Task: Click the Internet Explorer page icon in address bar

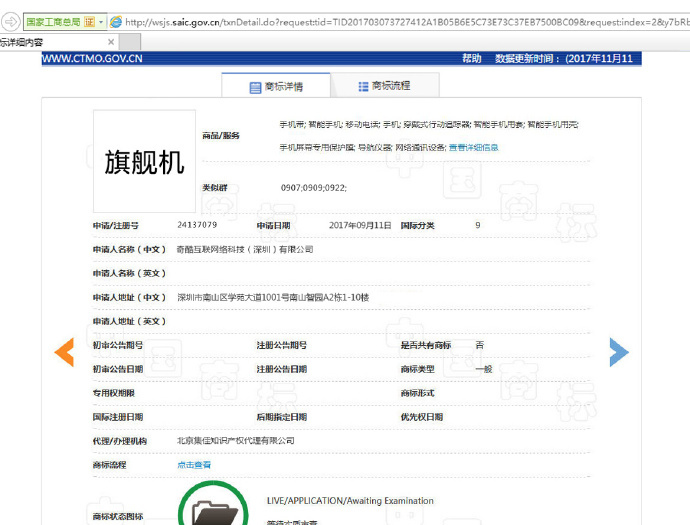Action: coord(116,22)
